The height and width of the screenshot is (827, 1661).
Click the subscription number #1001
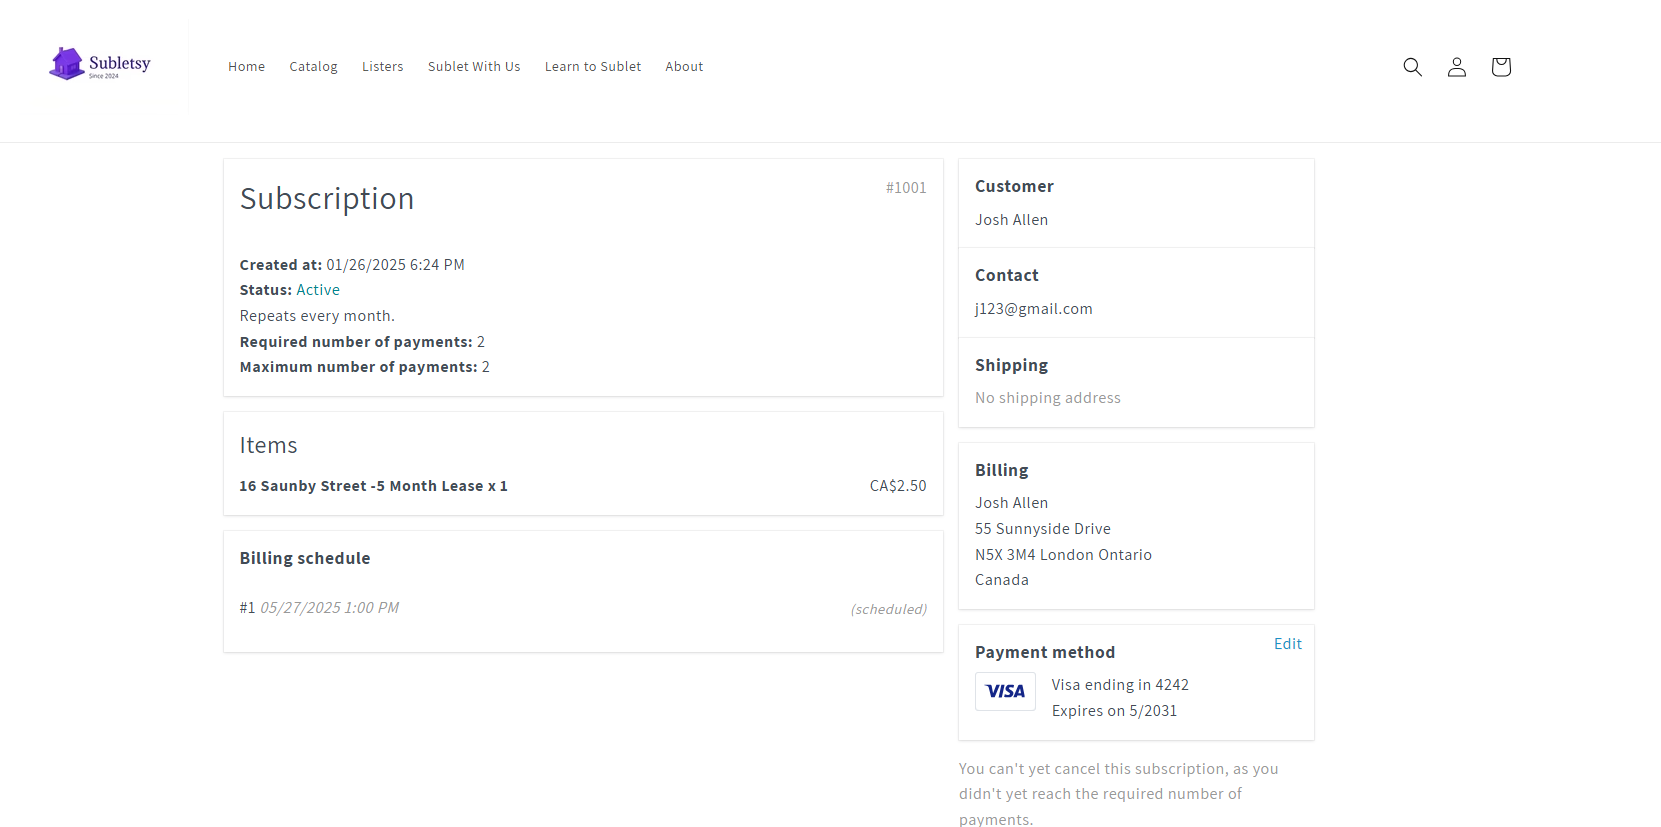pos(905,188)
